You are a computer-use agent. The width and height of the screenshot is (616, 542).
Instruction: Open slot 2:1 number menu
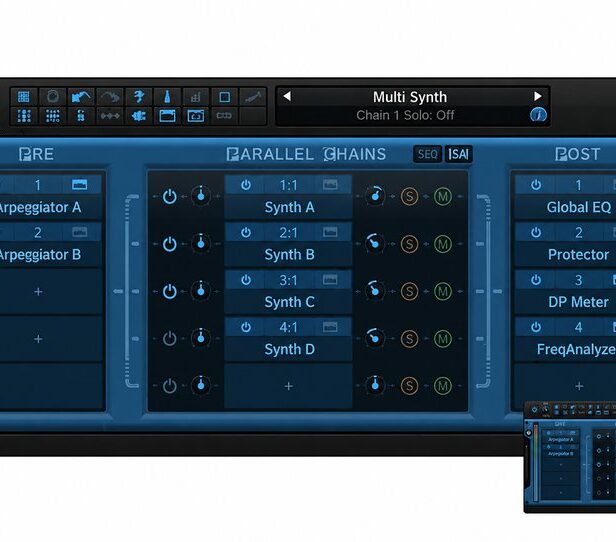[x=288, y=233]
